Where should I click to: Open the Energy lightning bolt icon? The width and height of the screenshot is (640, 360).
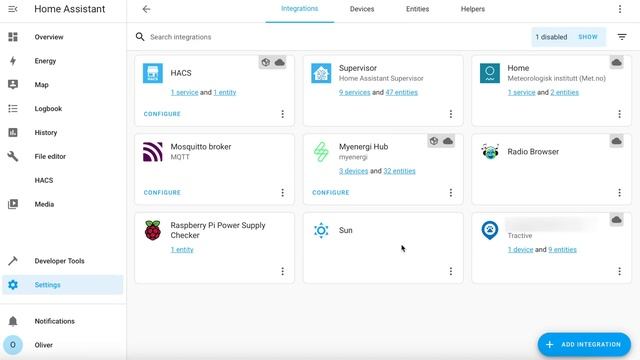13,61
